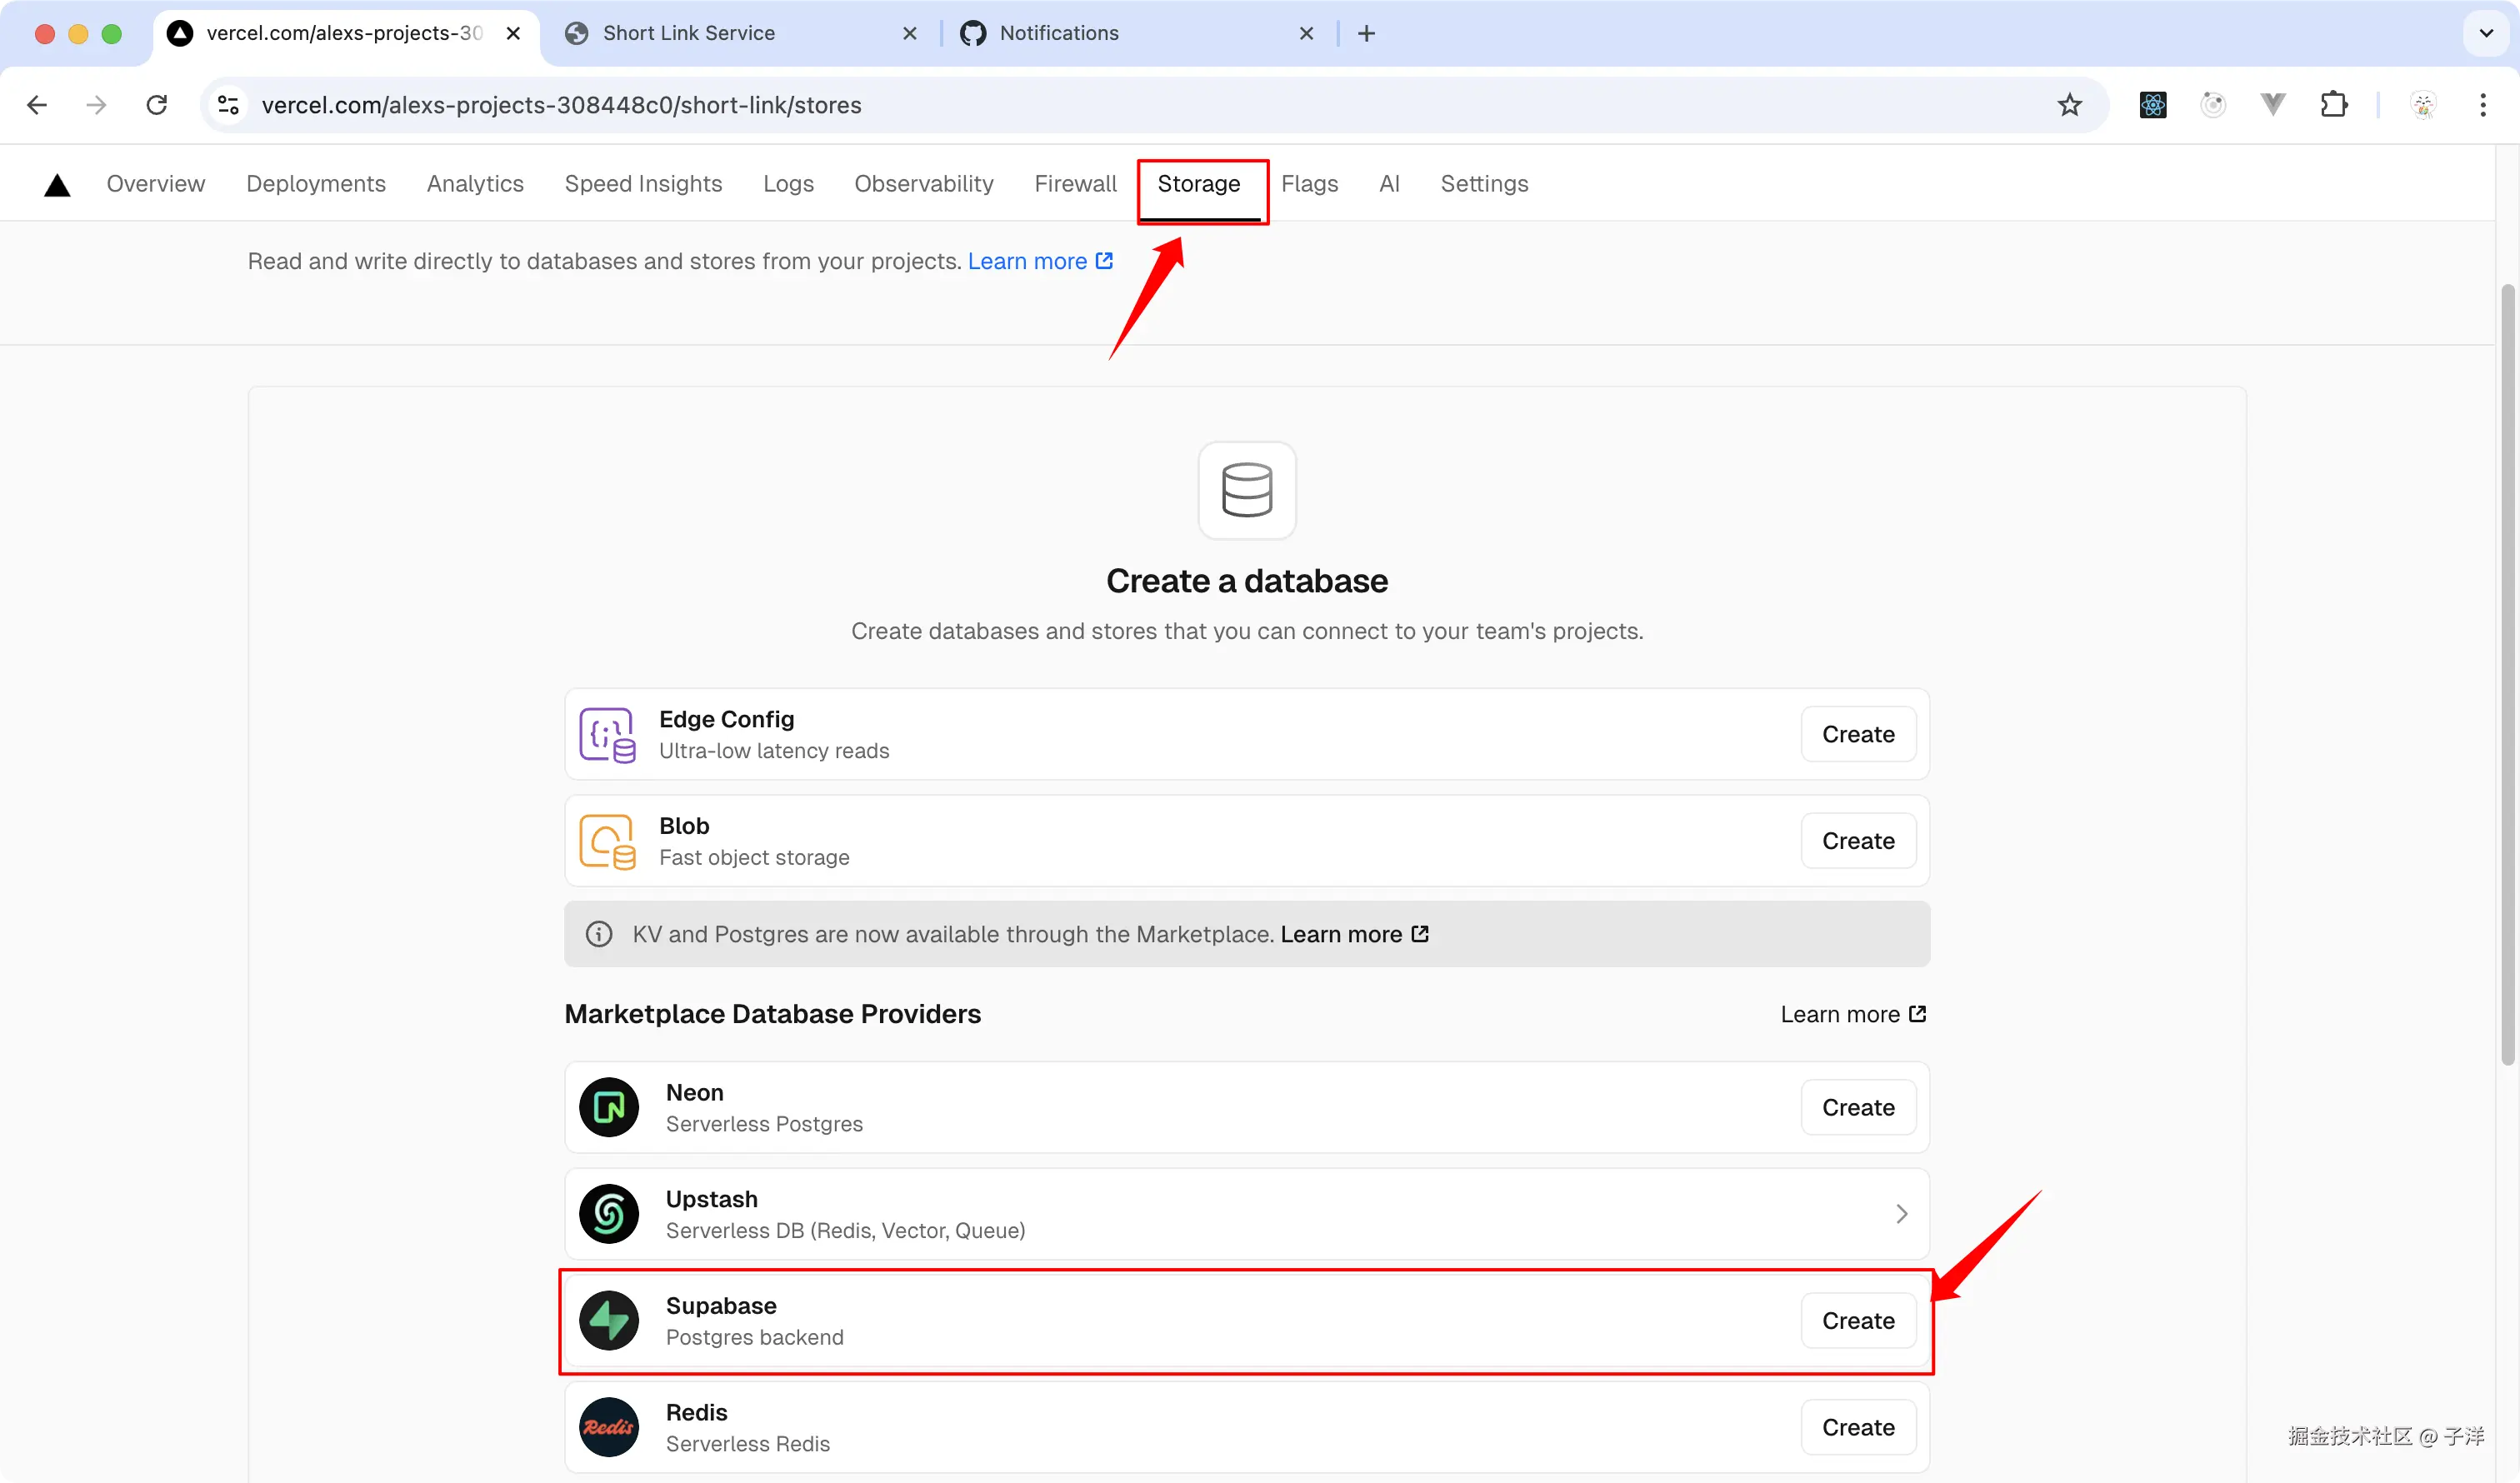Reload the current page
This screenshot has width=2520, height=1483.
point(157,105)
